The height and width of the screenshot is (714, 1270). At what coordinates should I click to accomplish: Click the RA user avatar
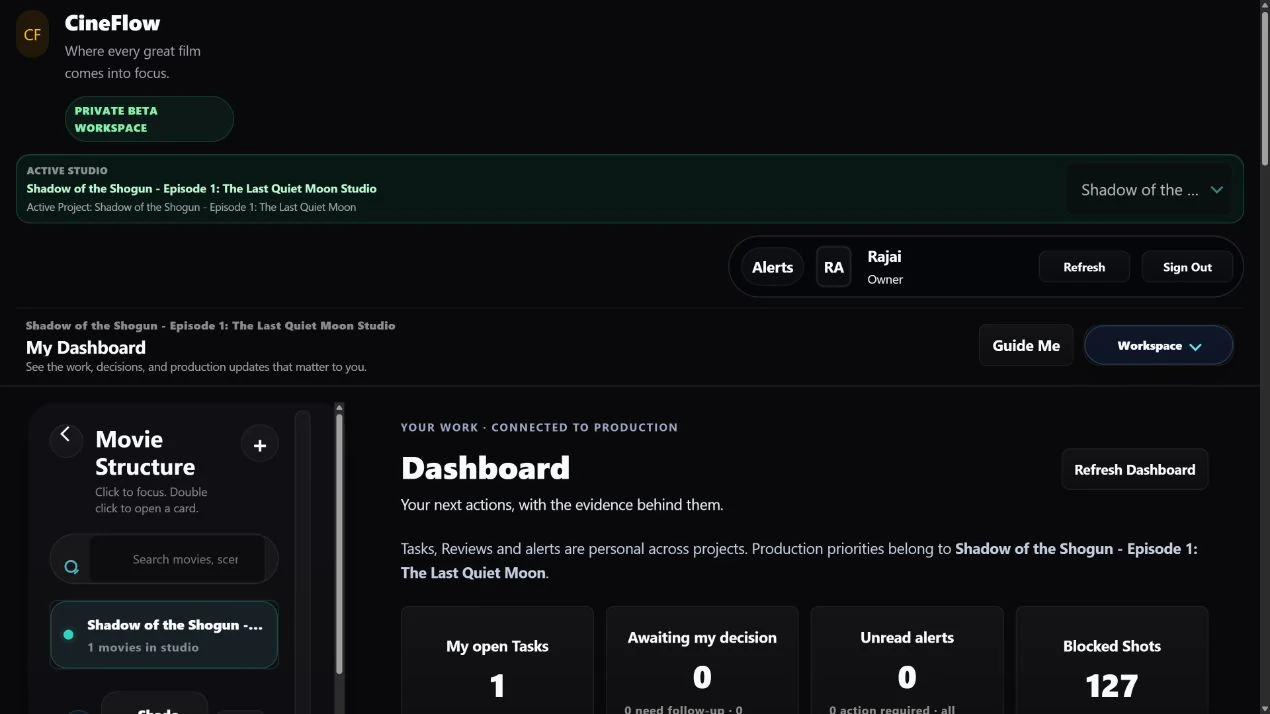coord(834,267)
